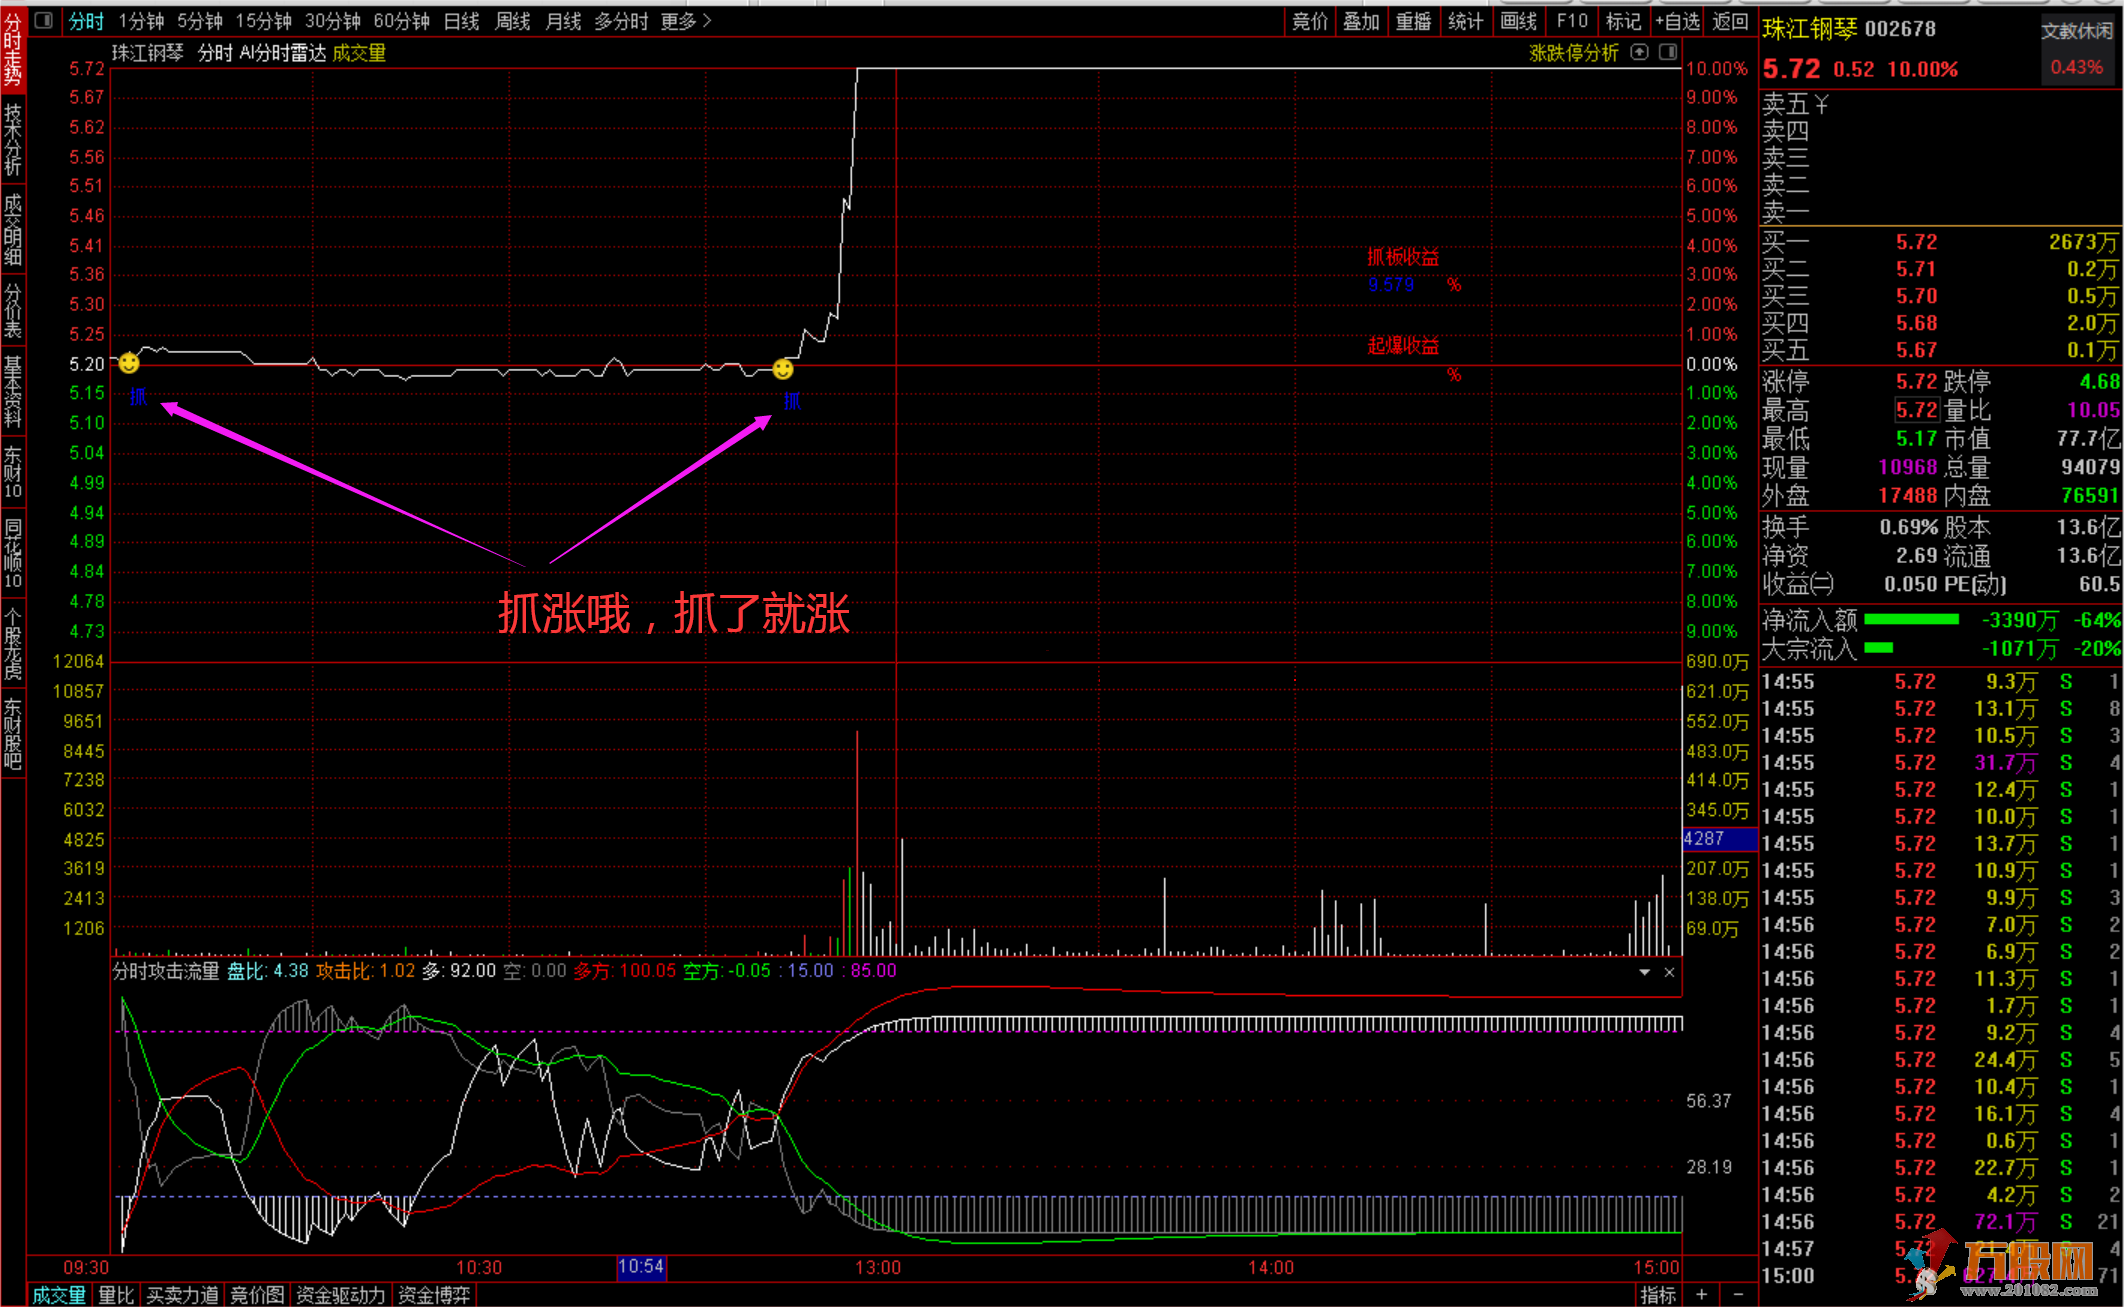Select the 资金博弈 bottom tab
2124x1307 pixels.
pos(434,1295)
